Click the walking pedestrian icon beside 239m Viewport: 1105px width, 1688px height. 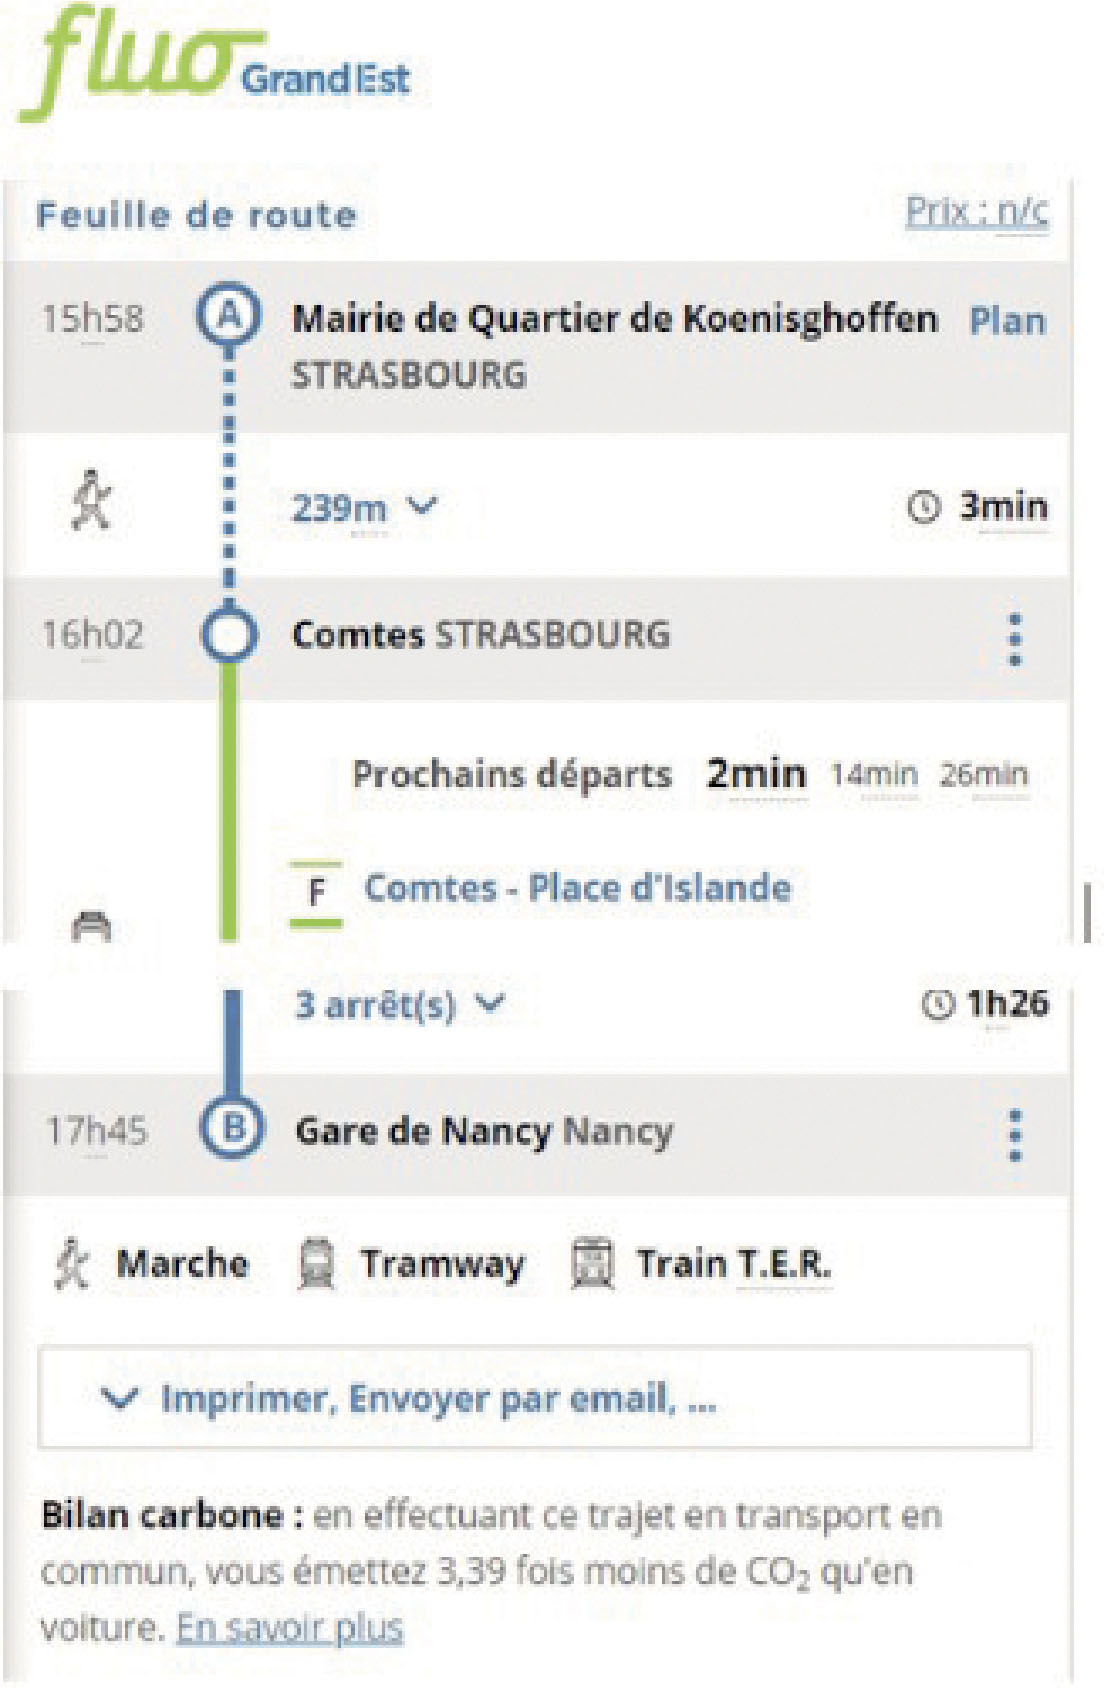click(92, 500)
